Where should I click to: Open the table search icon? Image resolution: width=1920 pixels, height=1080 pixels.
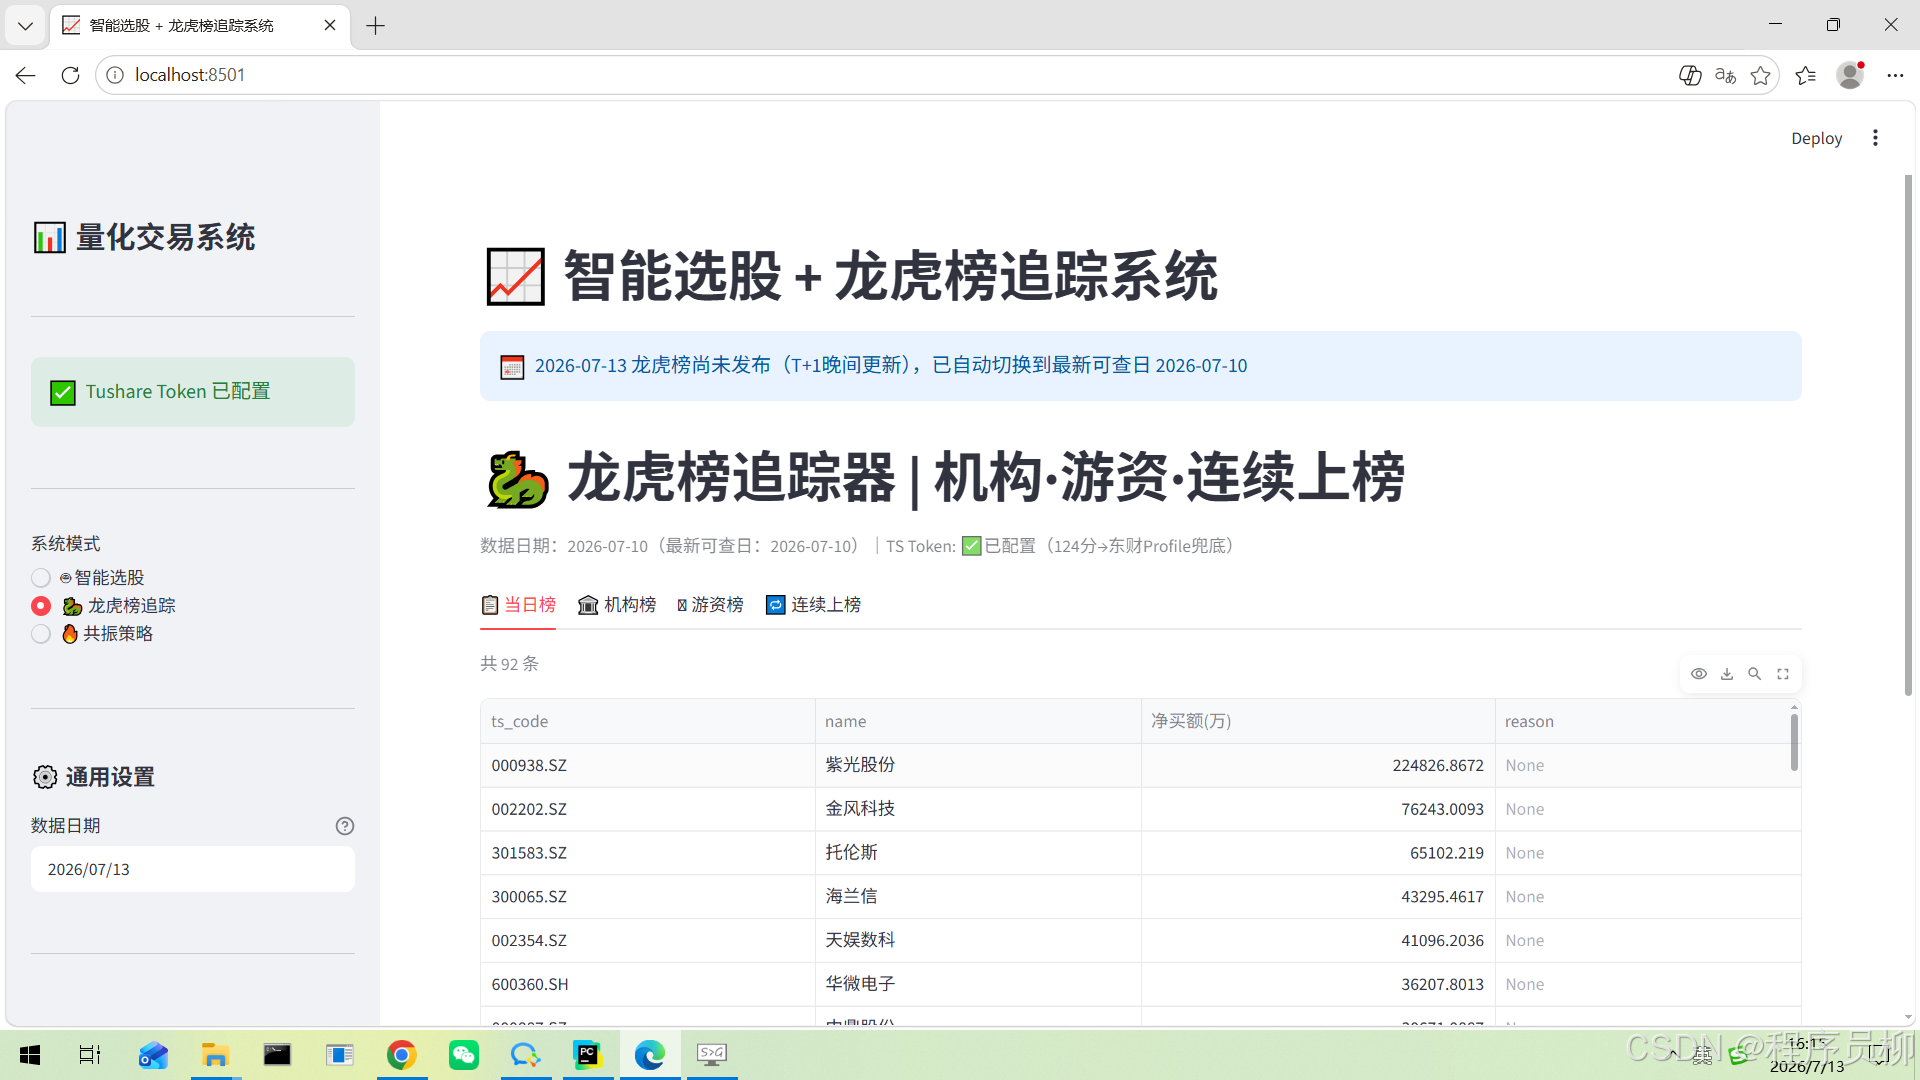click(x=1755, y=674)
